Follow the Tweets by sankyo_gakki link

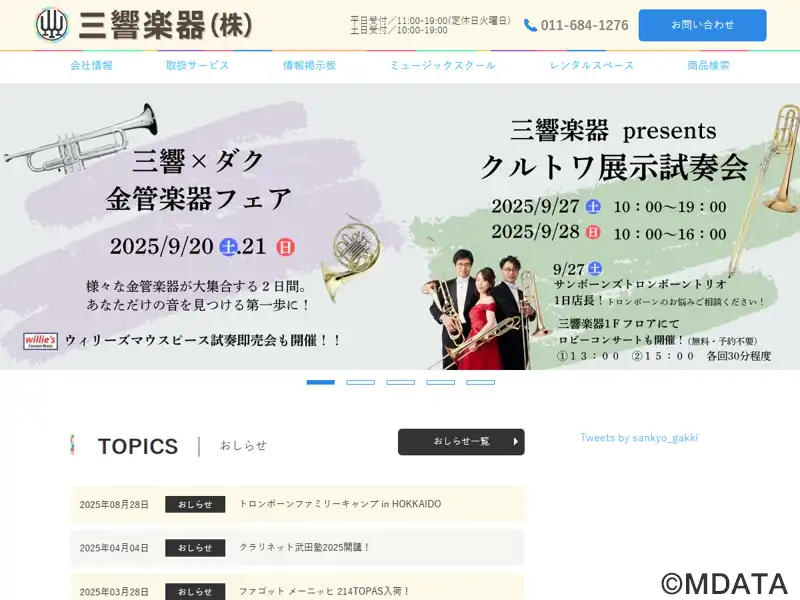[x=639, y=438]
